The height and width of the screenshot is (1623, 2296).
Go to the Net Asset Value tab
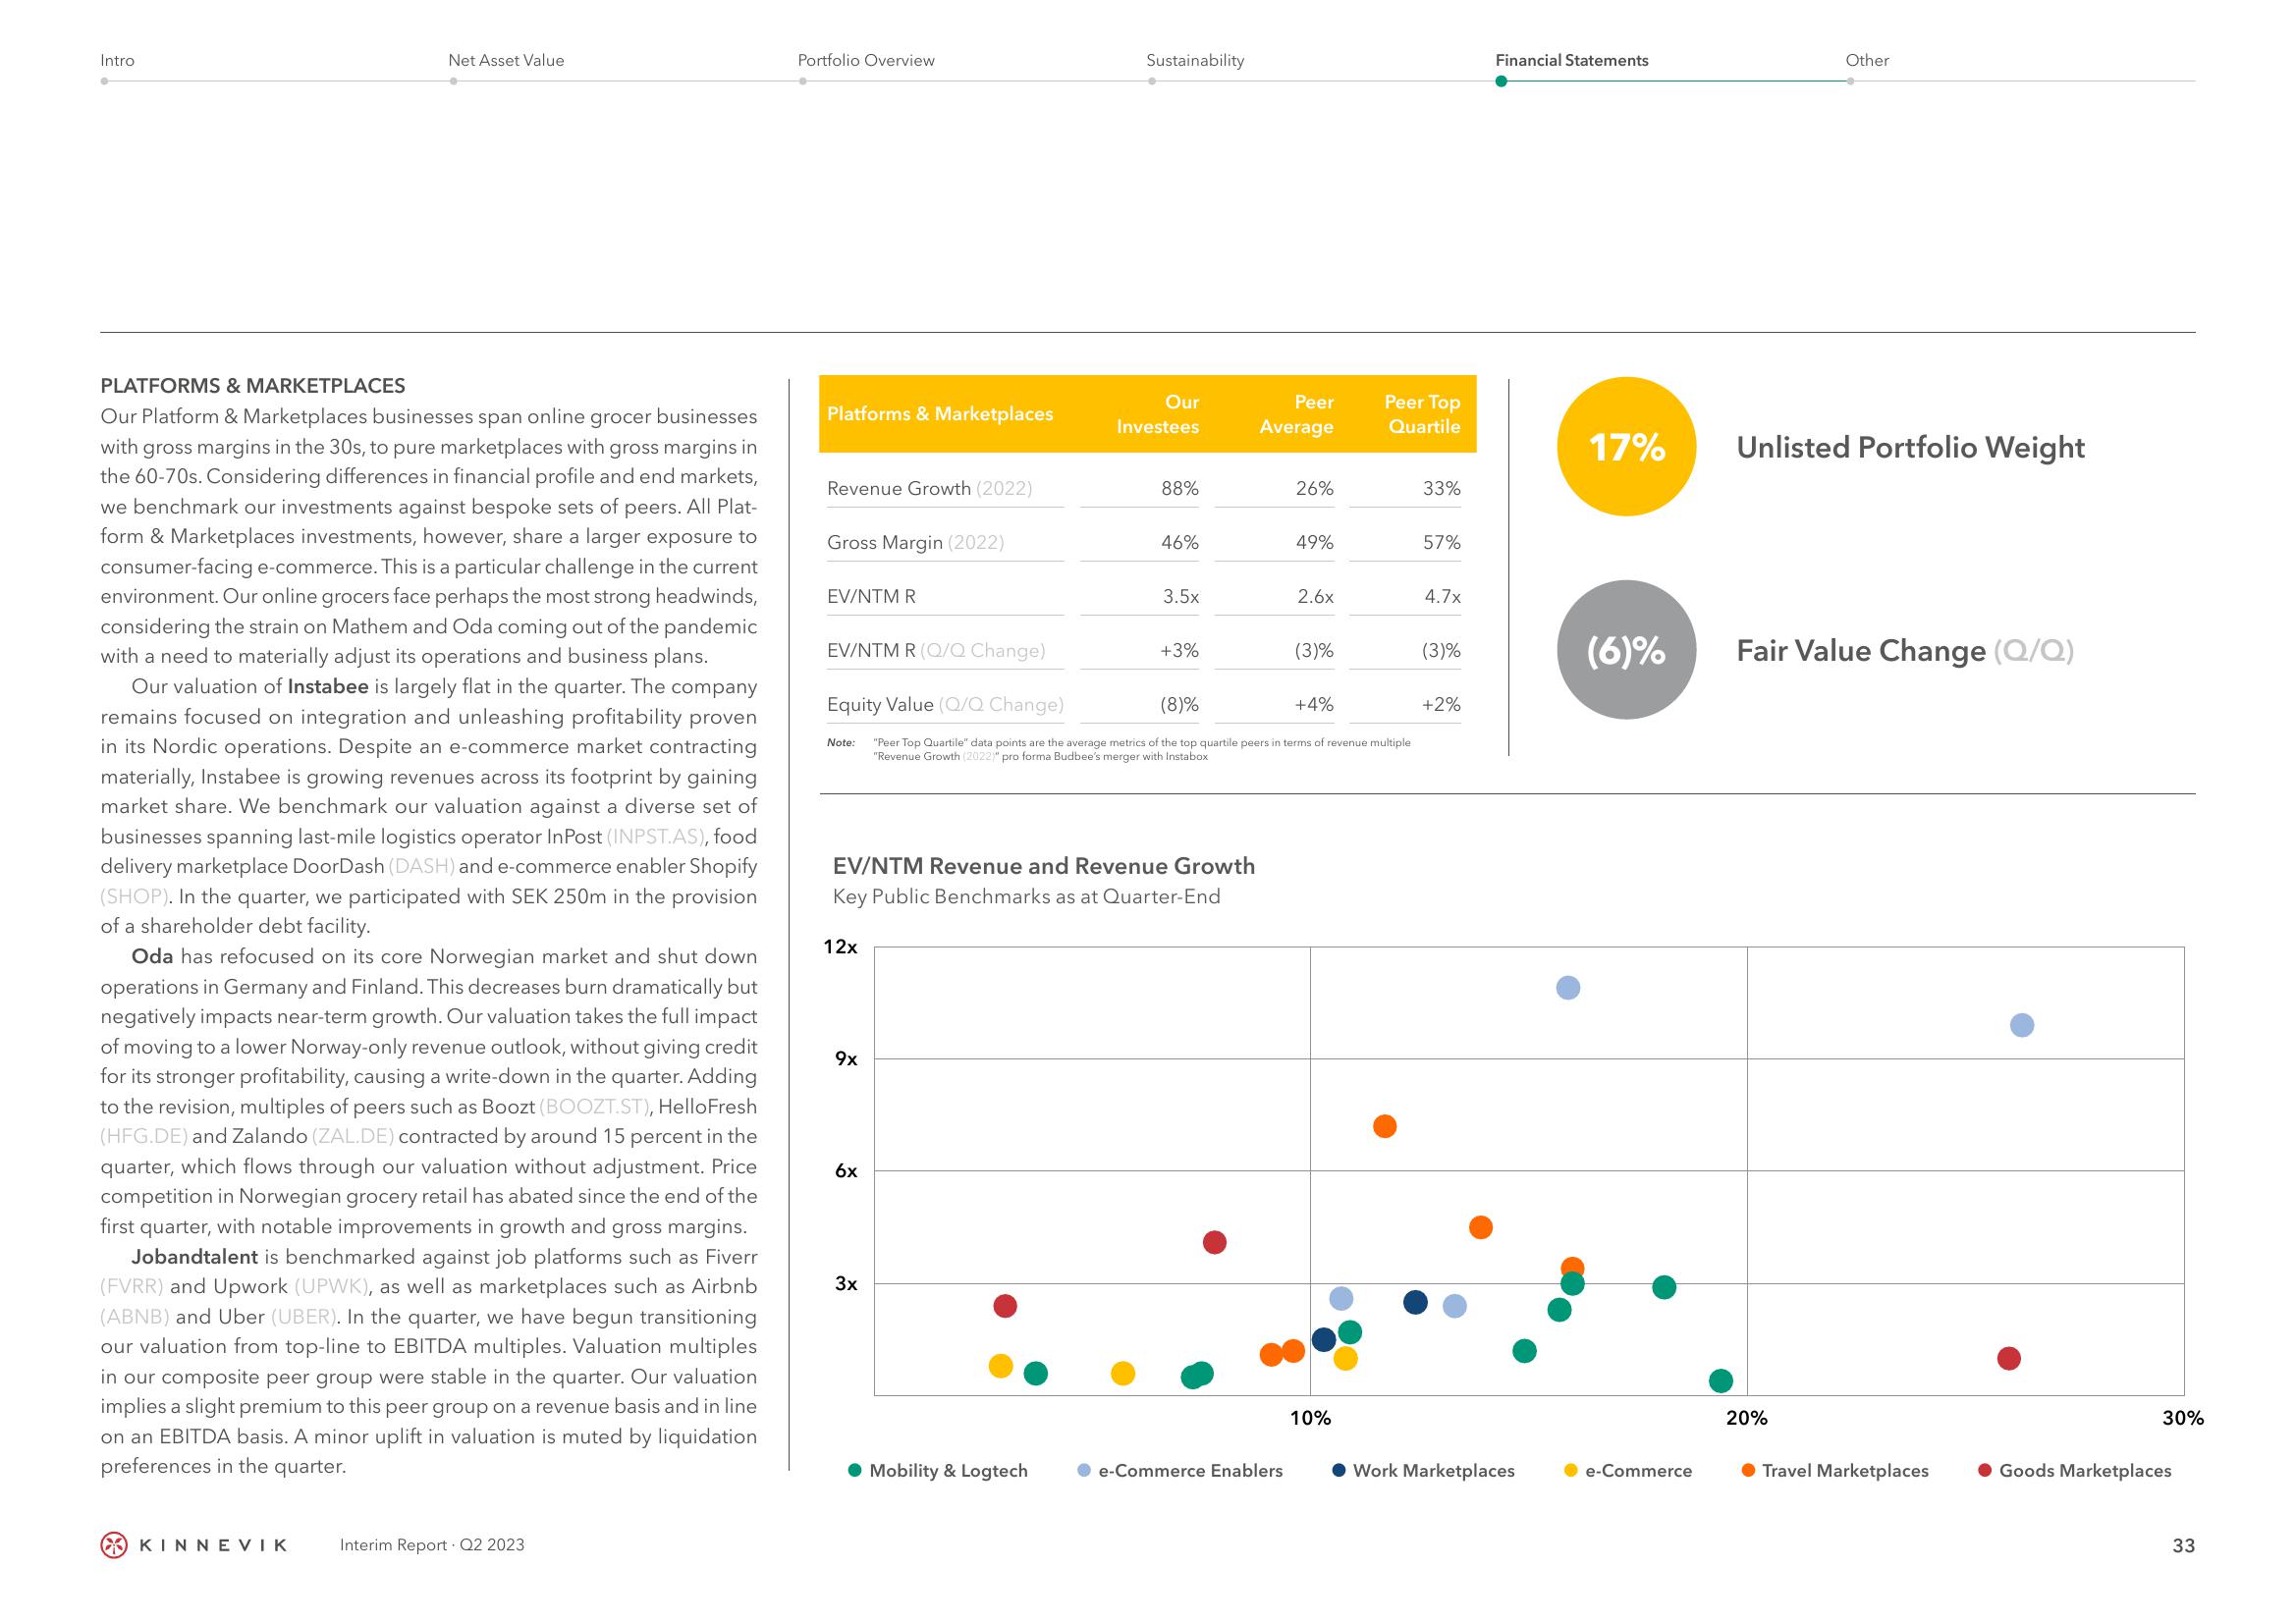[x=506, y=60]
